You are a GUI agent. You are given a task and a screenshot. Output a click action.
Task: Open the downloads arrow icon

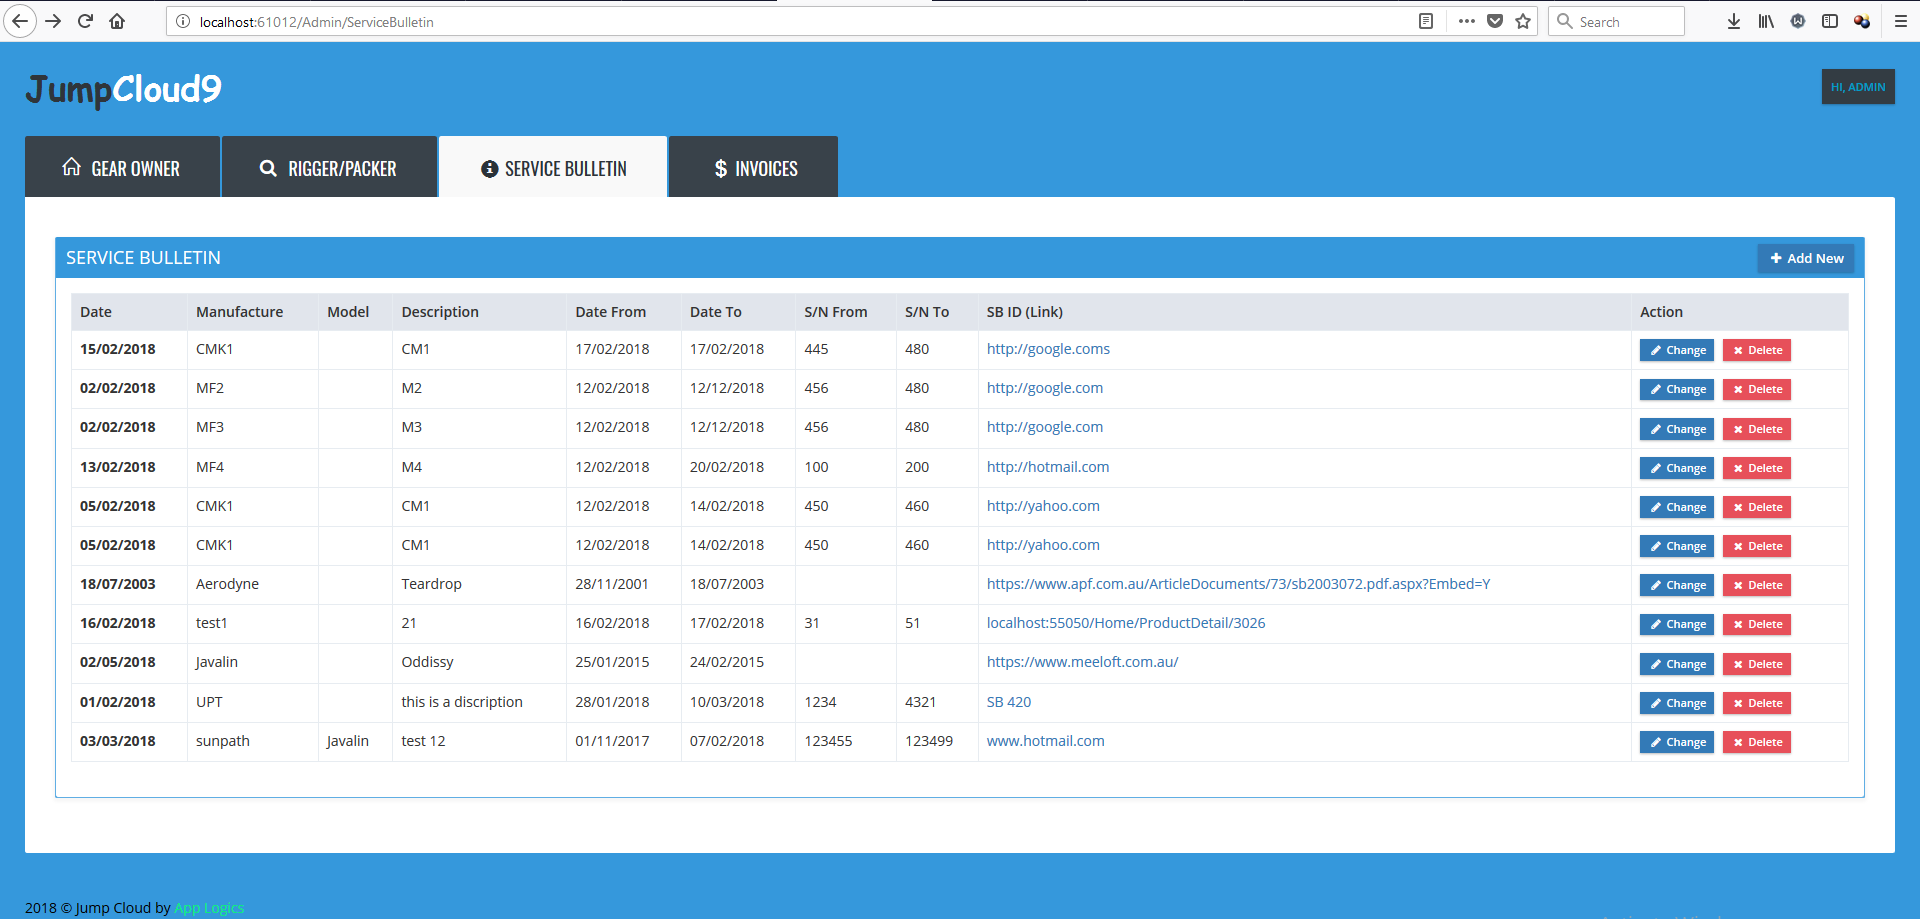click(x=1734, y=21)
